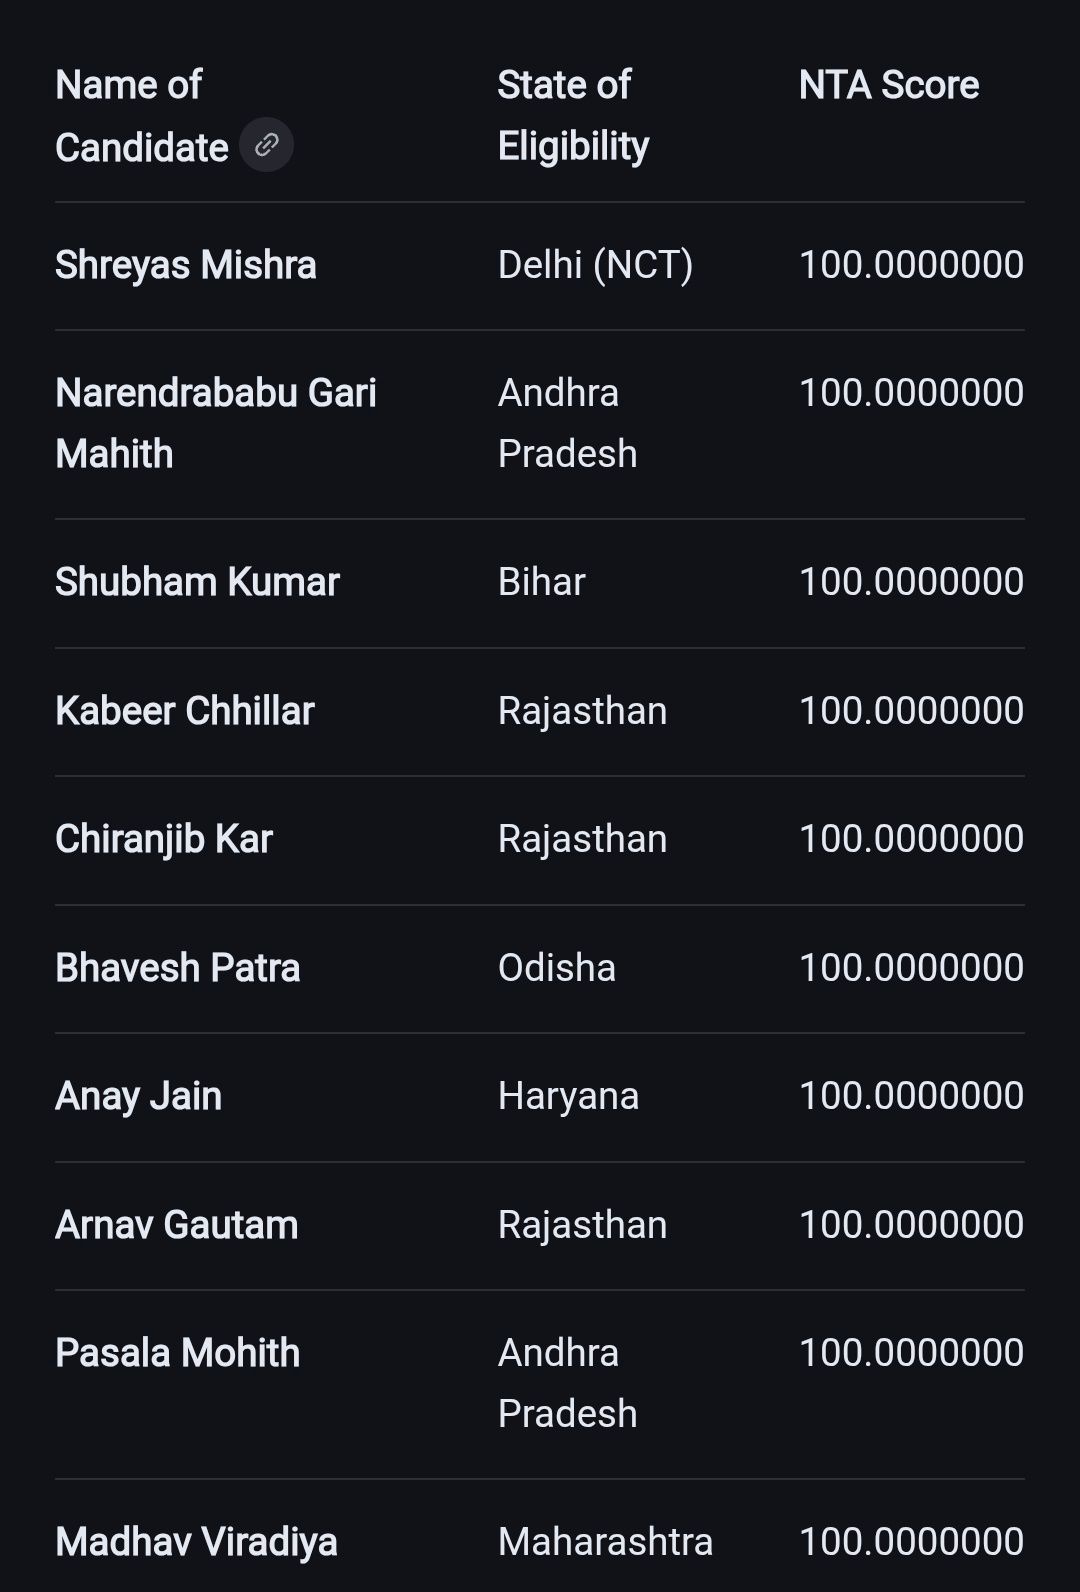
Task: Select the Pasala Mohith name cell
Action: point(178,1353)
